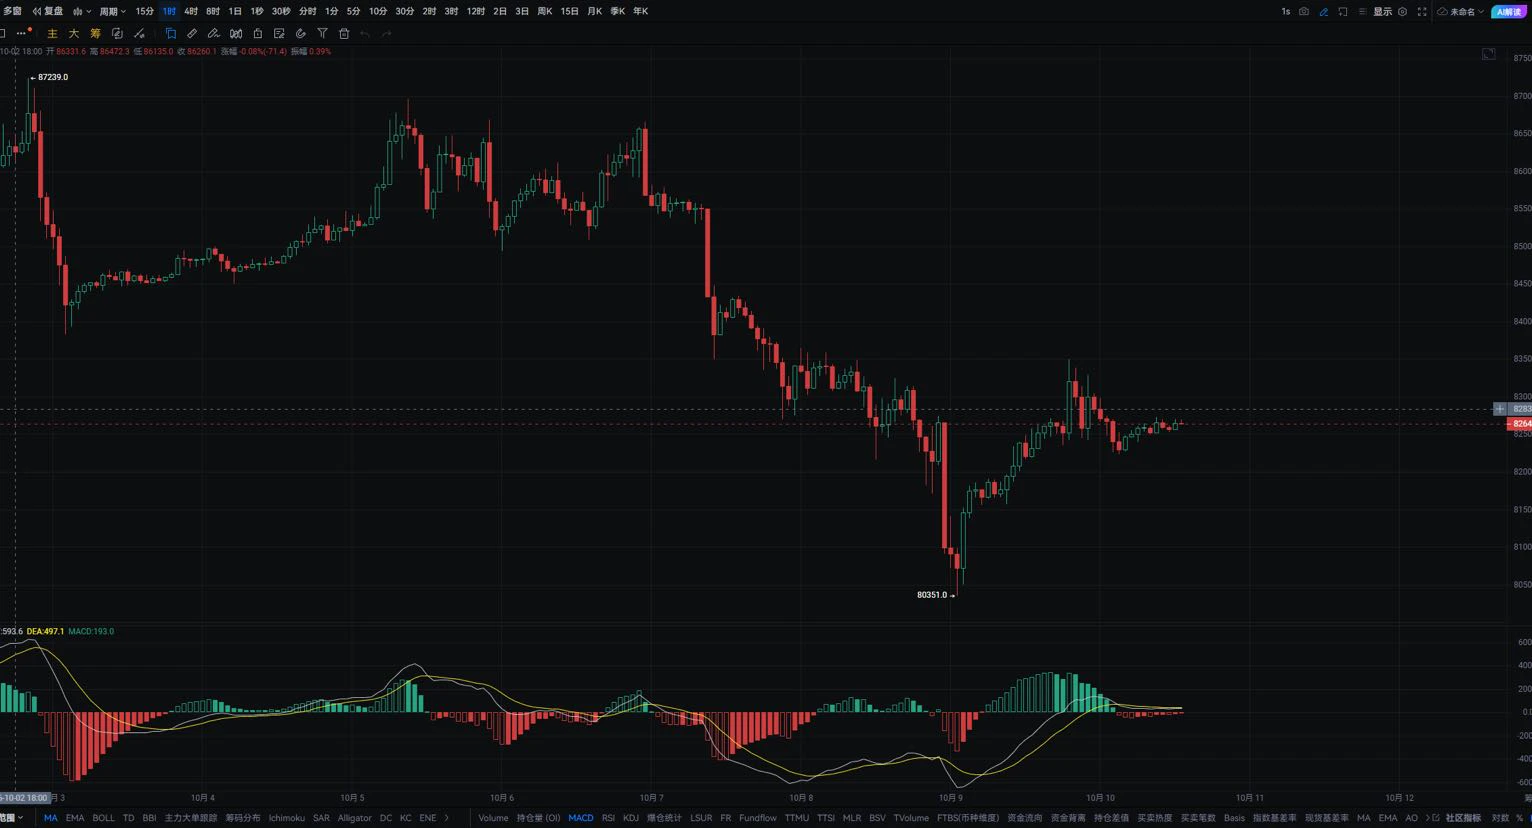Screen dimensions: 1532x828
Task: Click the 复盘 replay button
Action: [x=48, y=12]
